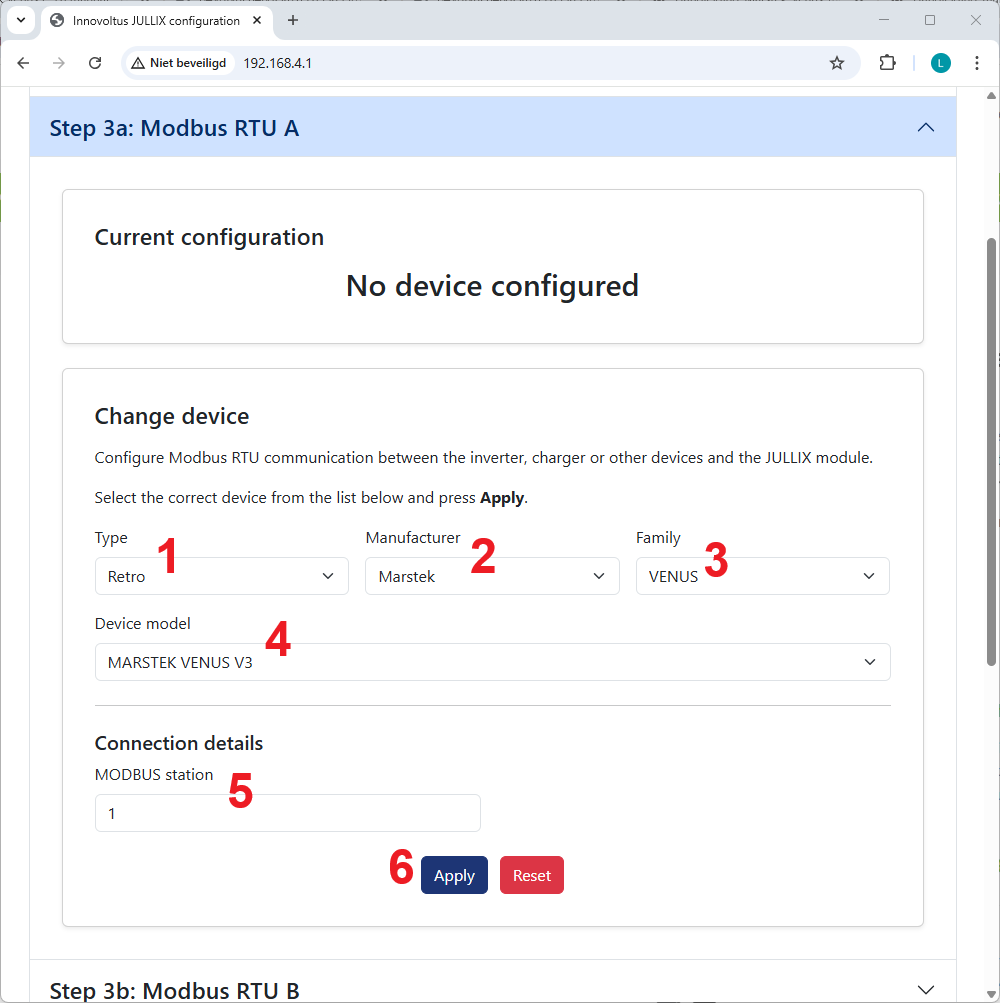Click the address bar URL 192.168.4.1
The width and height of the screenshot is (1000, 1003).
click(x=279, y=63)
